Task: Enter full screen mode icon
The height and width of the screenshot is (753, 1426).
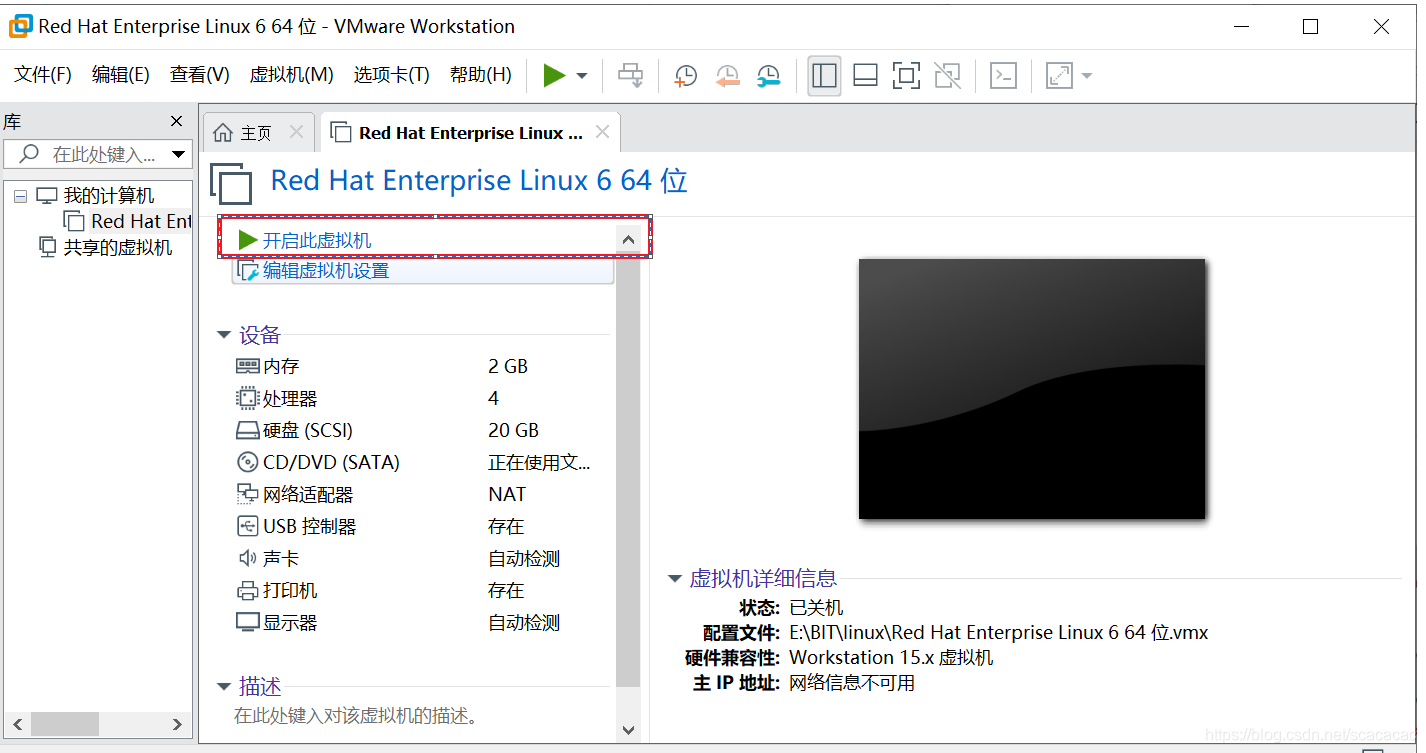Action: (x=906, y=75)
